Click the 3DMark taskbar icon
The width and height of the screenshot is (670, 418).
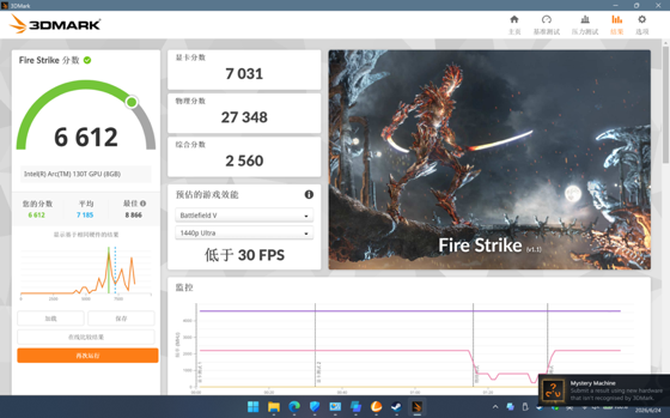click(x=417, y=406)
